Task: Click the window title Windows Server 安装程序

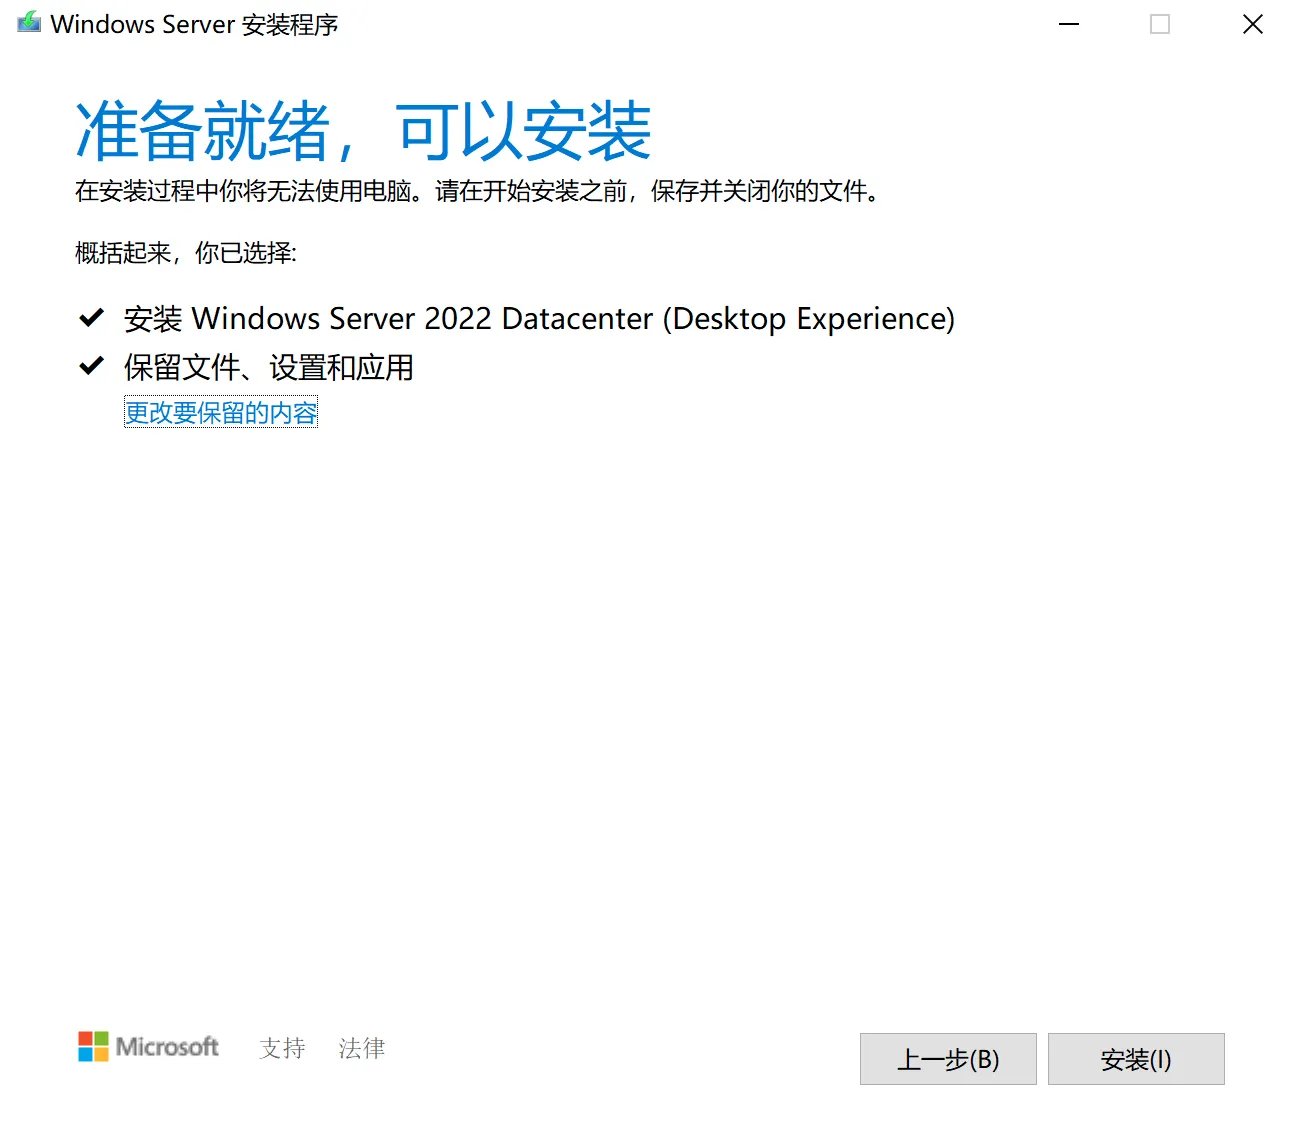Action: 194,24
